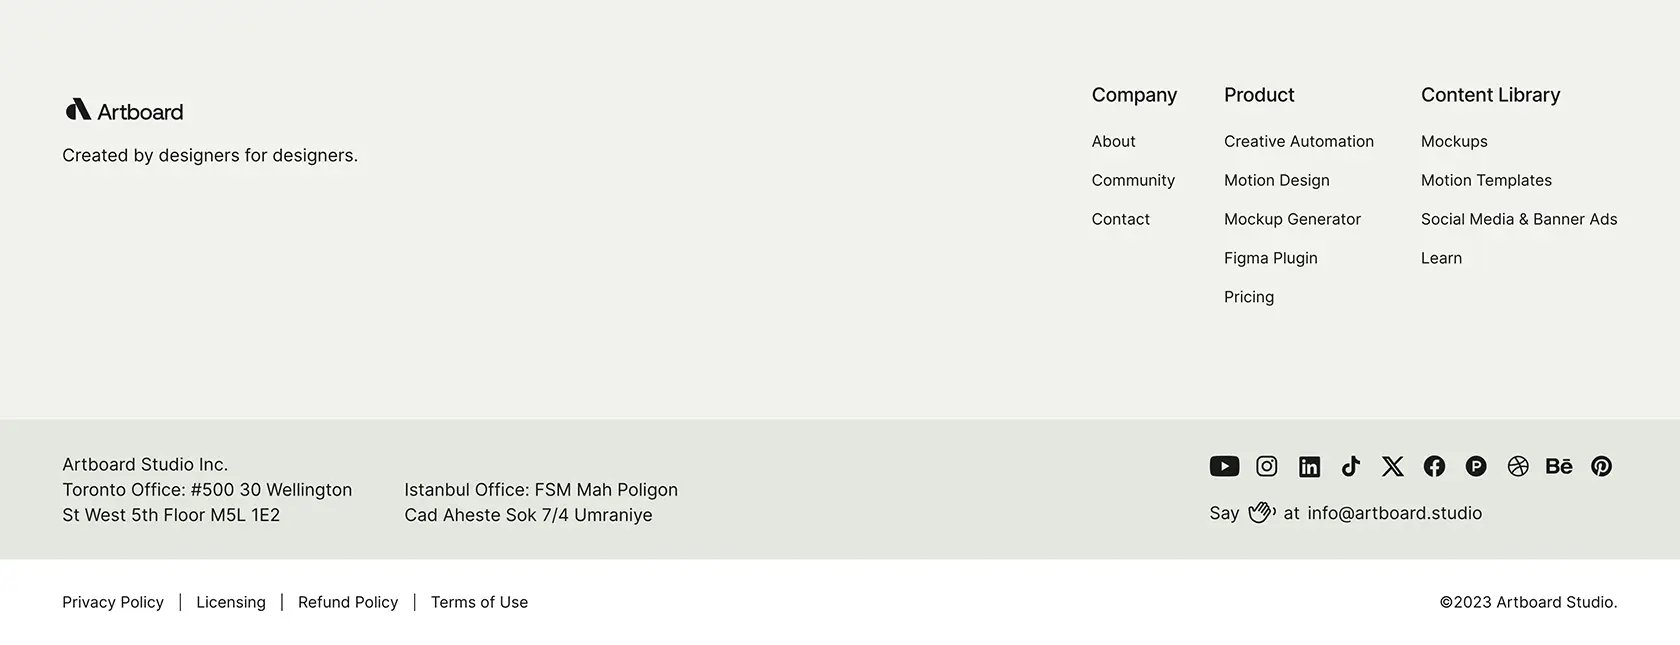View the Pricing page

click(1248, 297)
